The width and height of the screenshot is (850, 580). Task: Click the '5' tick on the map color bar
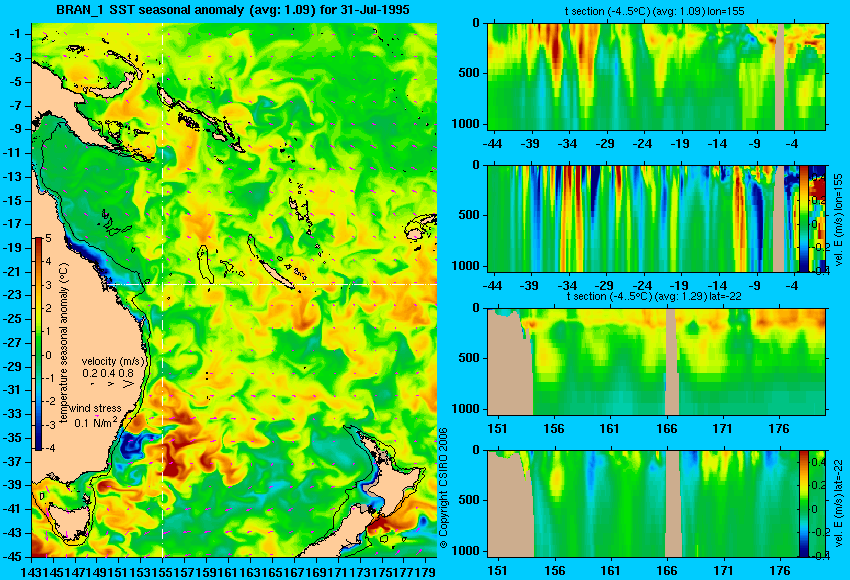click(x=48, y=239)
